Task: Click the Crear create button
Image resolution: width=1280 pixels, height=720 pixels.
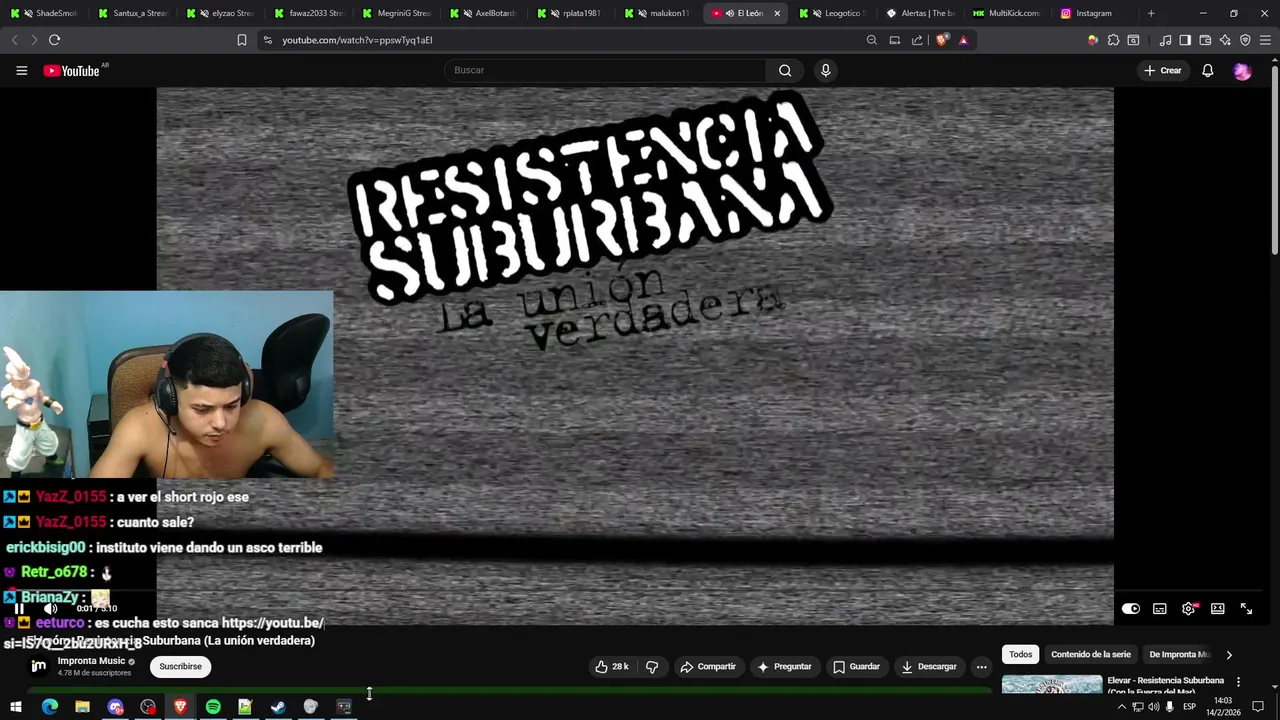Action: pyautogui.click(x=1163, y=70)
